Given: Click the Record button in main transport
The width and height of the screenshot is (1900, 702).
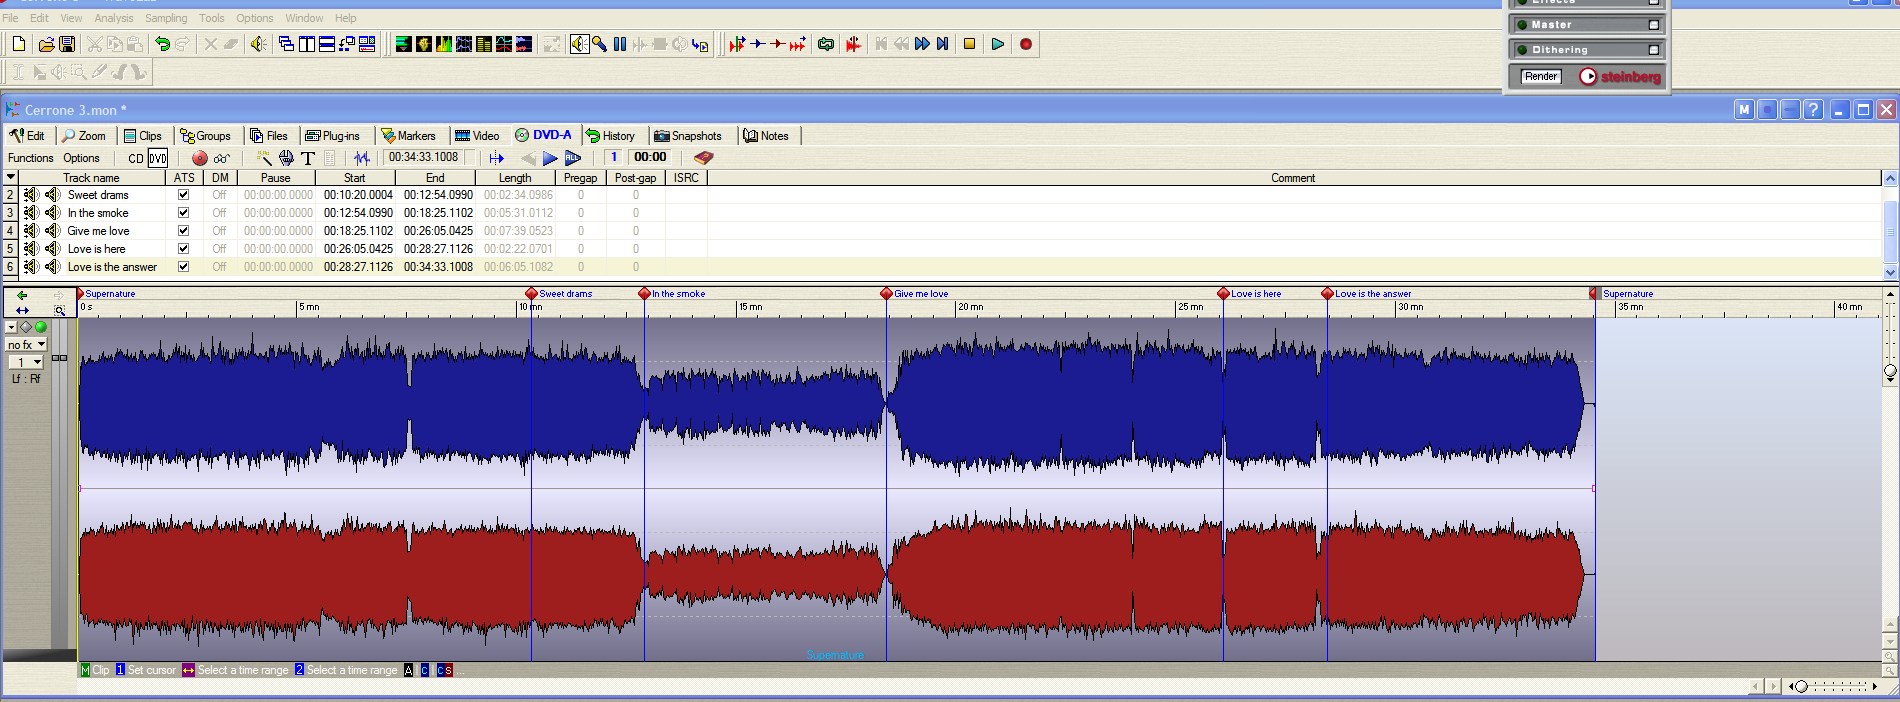Looking at the screenshot, I should point(1025,44).
